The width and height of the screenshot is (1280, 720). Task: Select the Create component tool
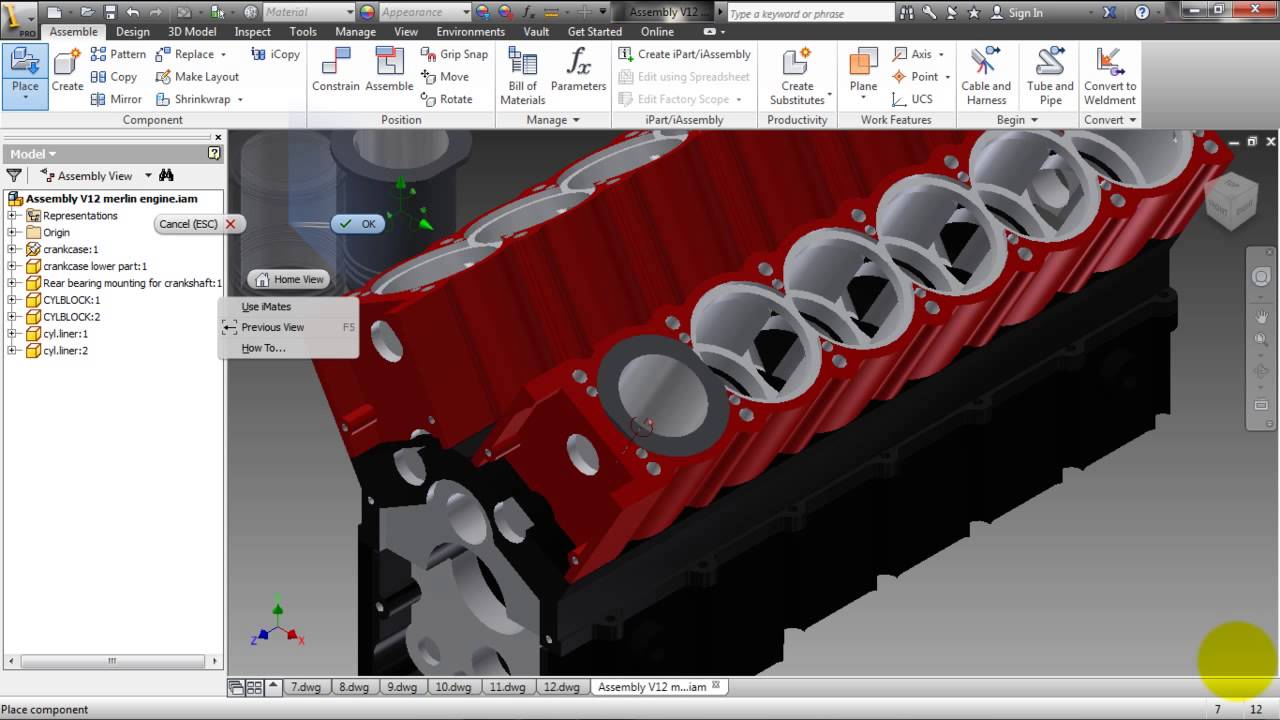pos(67,70)
